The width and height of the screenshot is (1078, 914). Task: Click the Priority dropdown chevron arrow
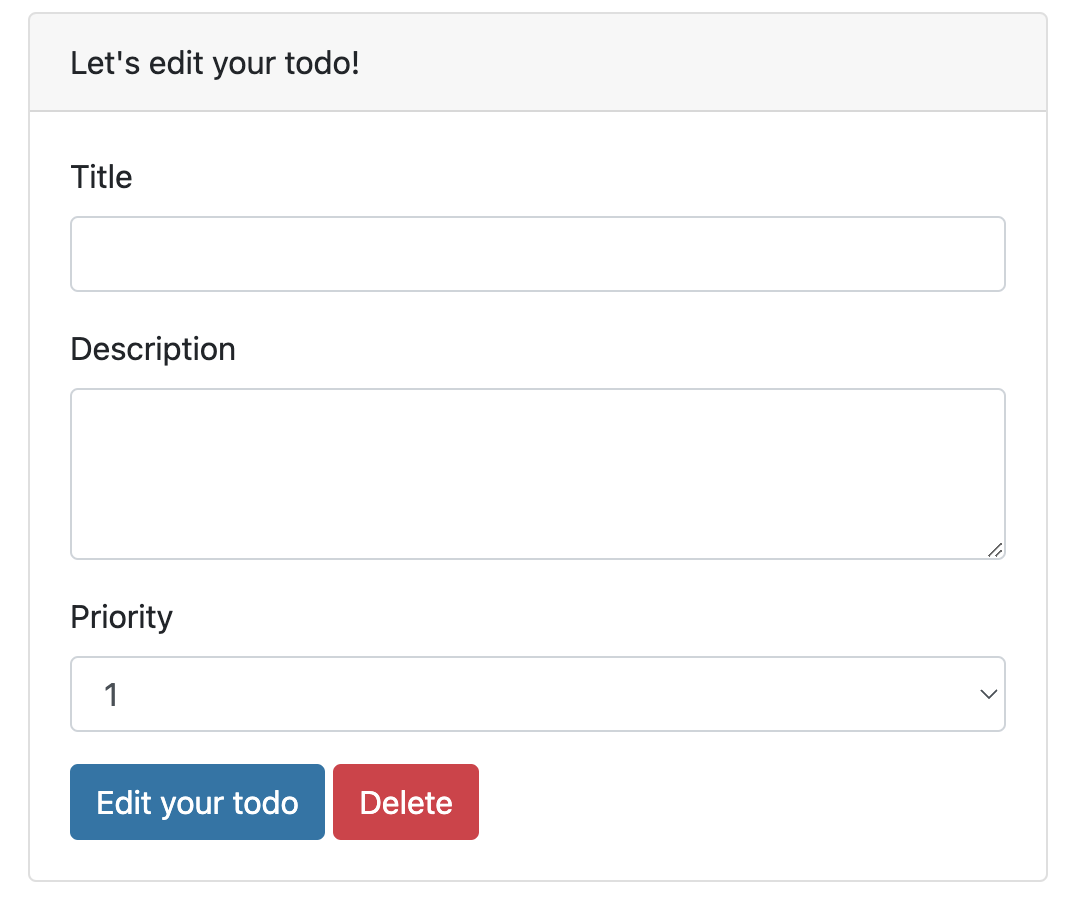pos(988,694)
